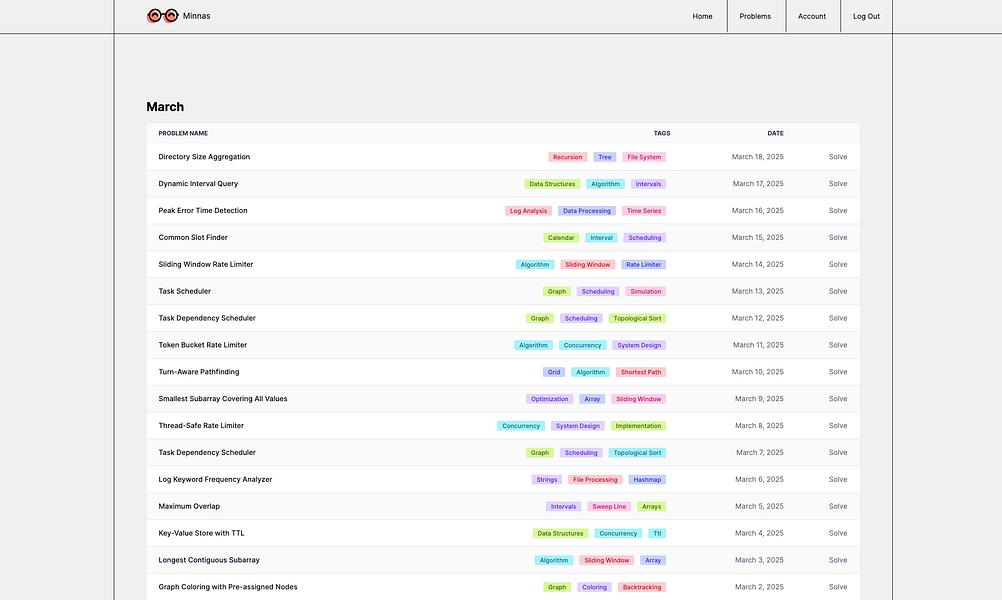
Task: Click the Data Processing tag
Action: (x=587, y=211)
